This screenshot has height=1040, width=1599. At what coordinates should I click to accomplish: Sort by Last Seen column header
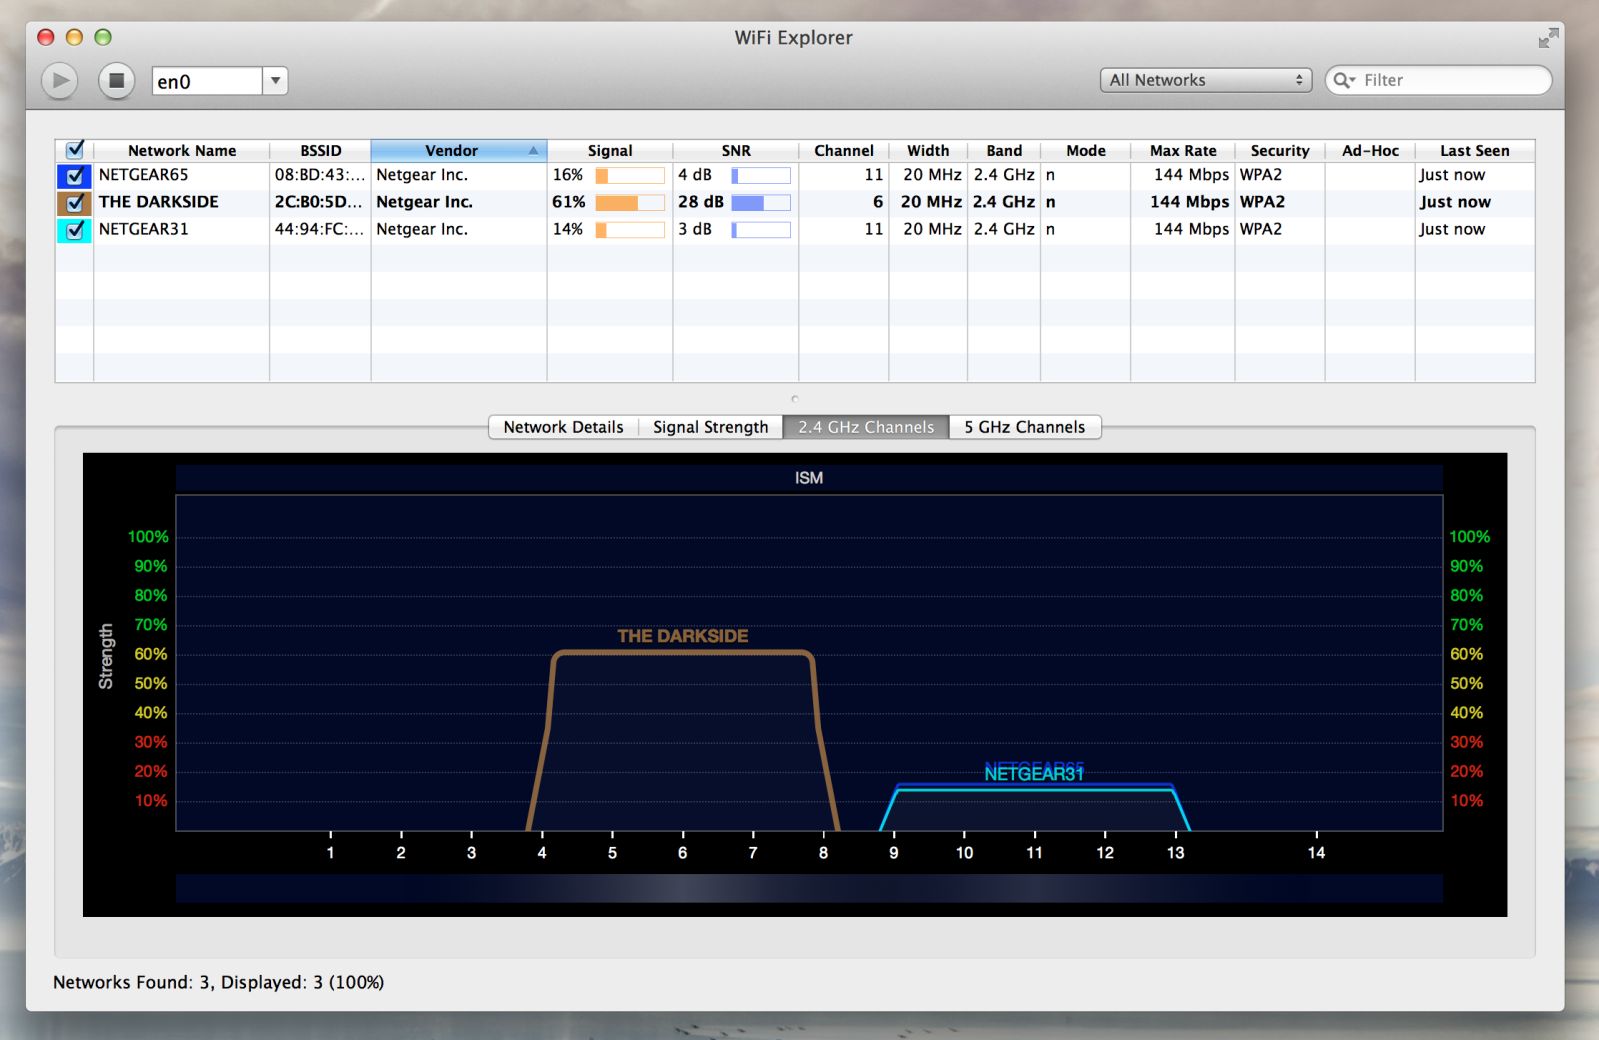pyautogui.click(x=1475, y=151)
